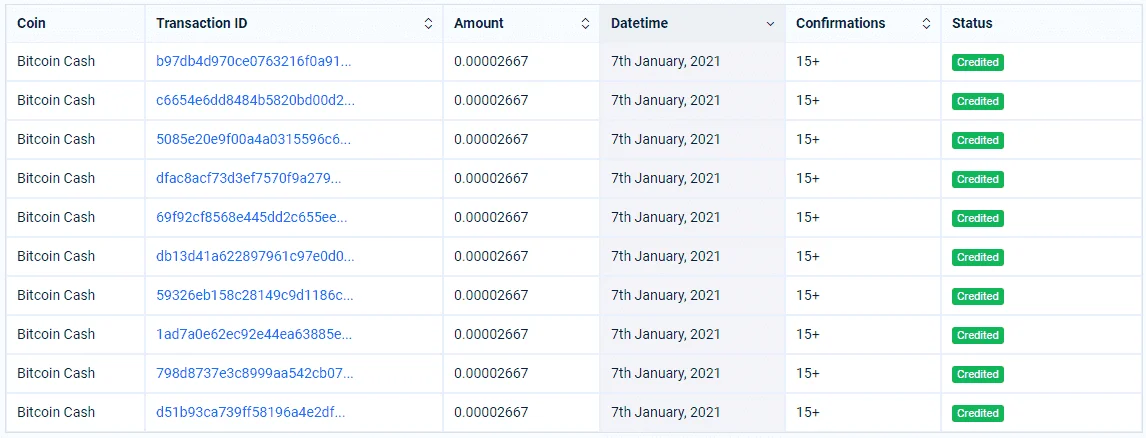Screen dimensions: 1146x438
Task: Open transaction 59326eb158c28149c9d1186c...
Action: tap(255, 295)
